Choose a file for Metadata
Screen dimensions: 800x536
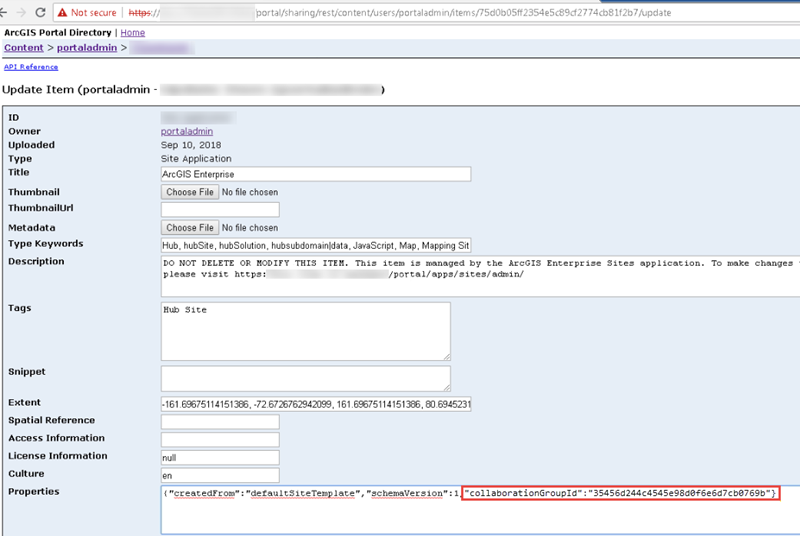(x=190, y=227)
